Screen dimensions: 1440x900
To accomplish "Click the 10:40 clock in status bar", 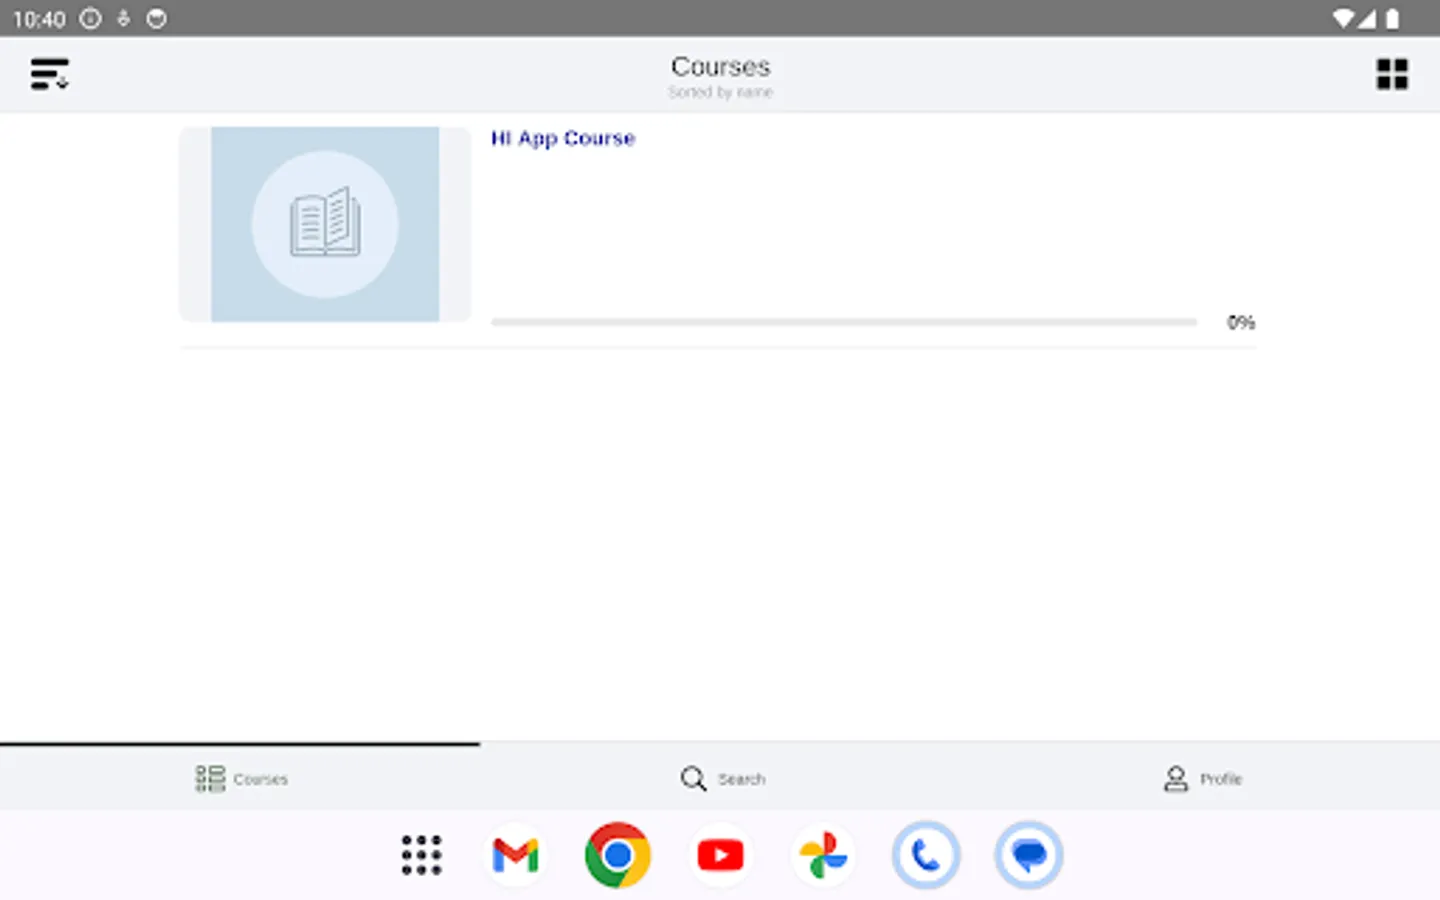I will point(39,19).
